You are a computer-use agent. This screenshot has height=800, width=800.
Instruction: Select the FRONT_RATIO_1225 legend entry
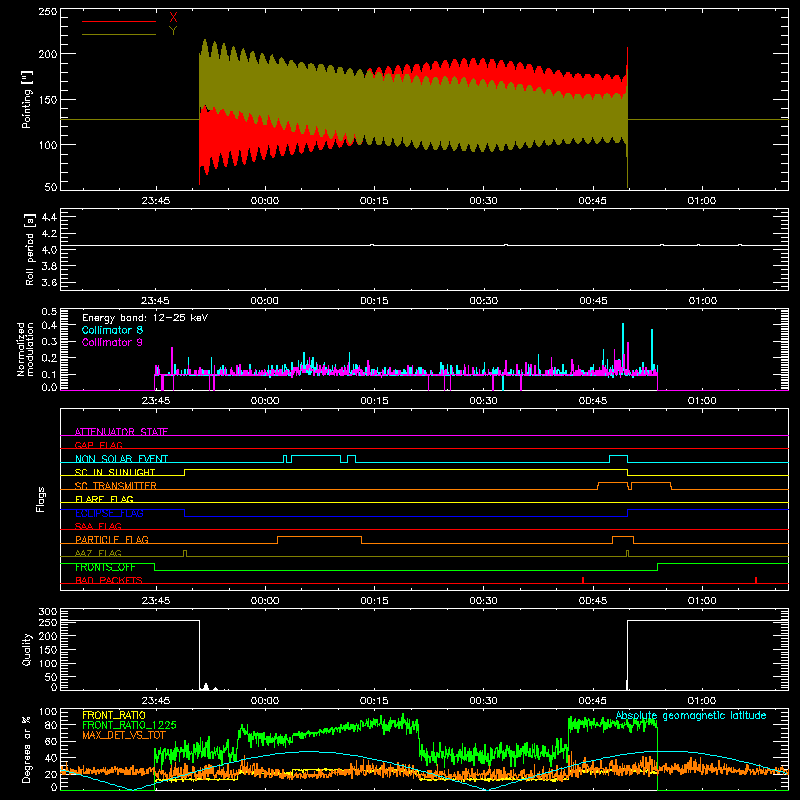[x=129, y=725]
